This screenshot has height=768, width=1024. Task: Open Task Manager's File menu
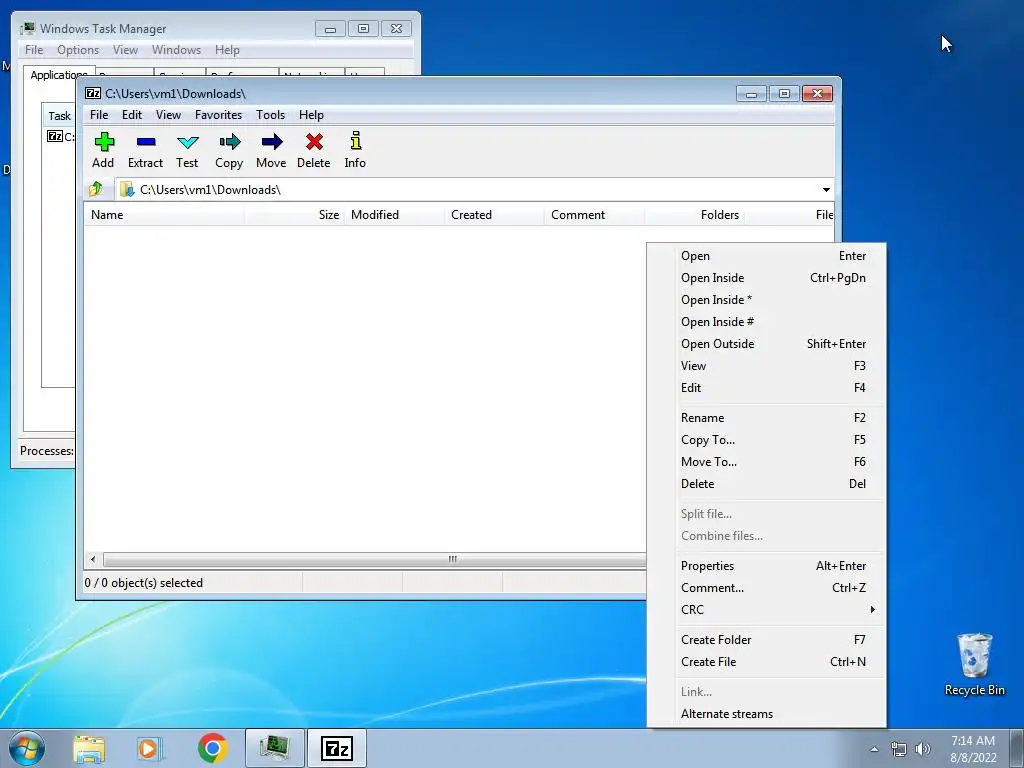click(x=34, y=50)
